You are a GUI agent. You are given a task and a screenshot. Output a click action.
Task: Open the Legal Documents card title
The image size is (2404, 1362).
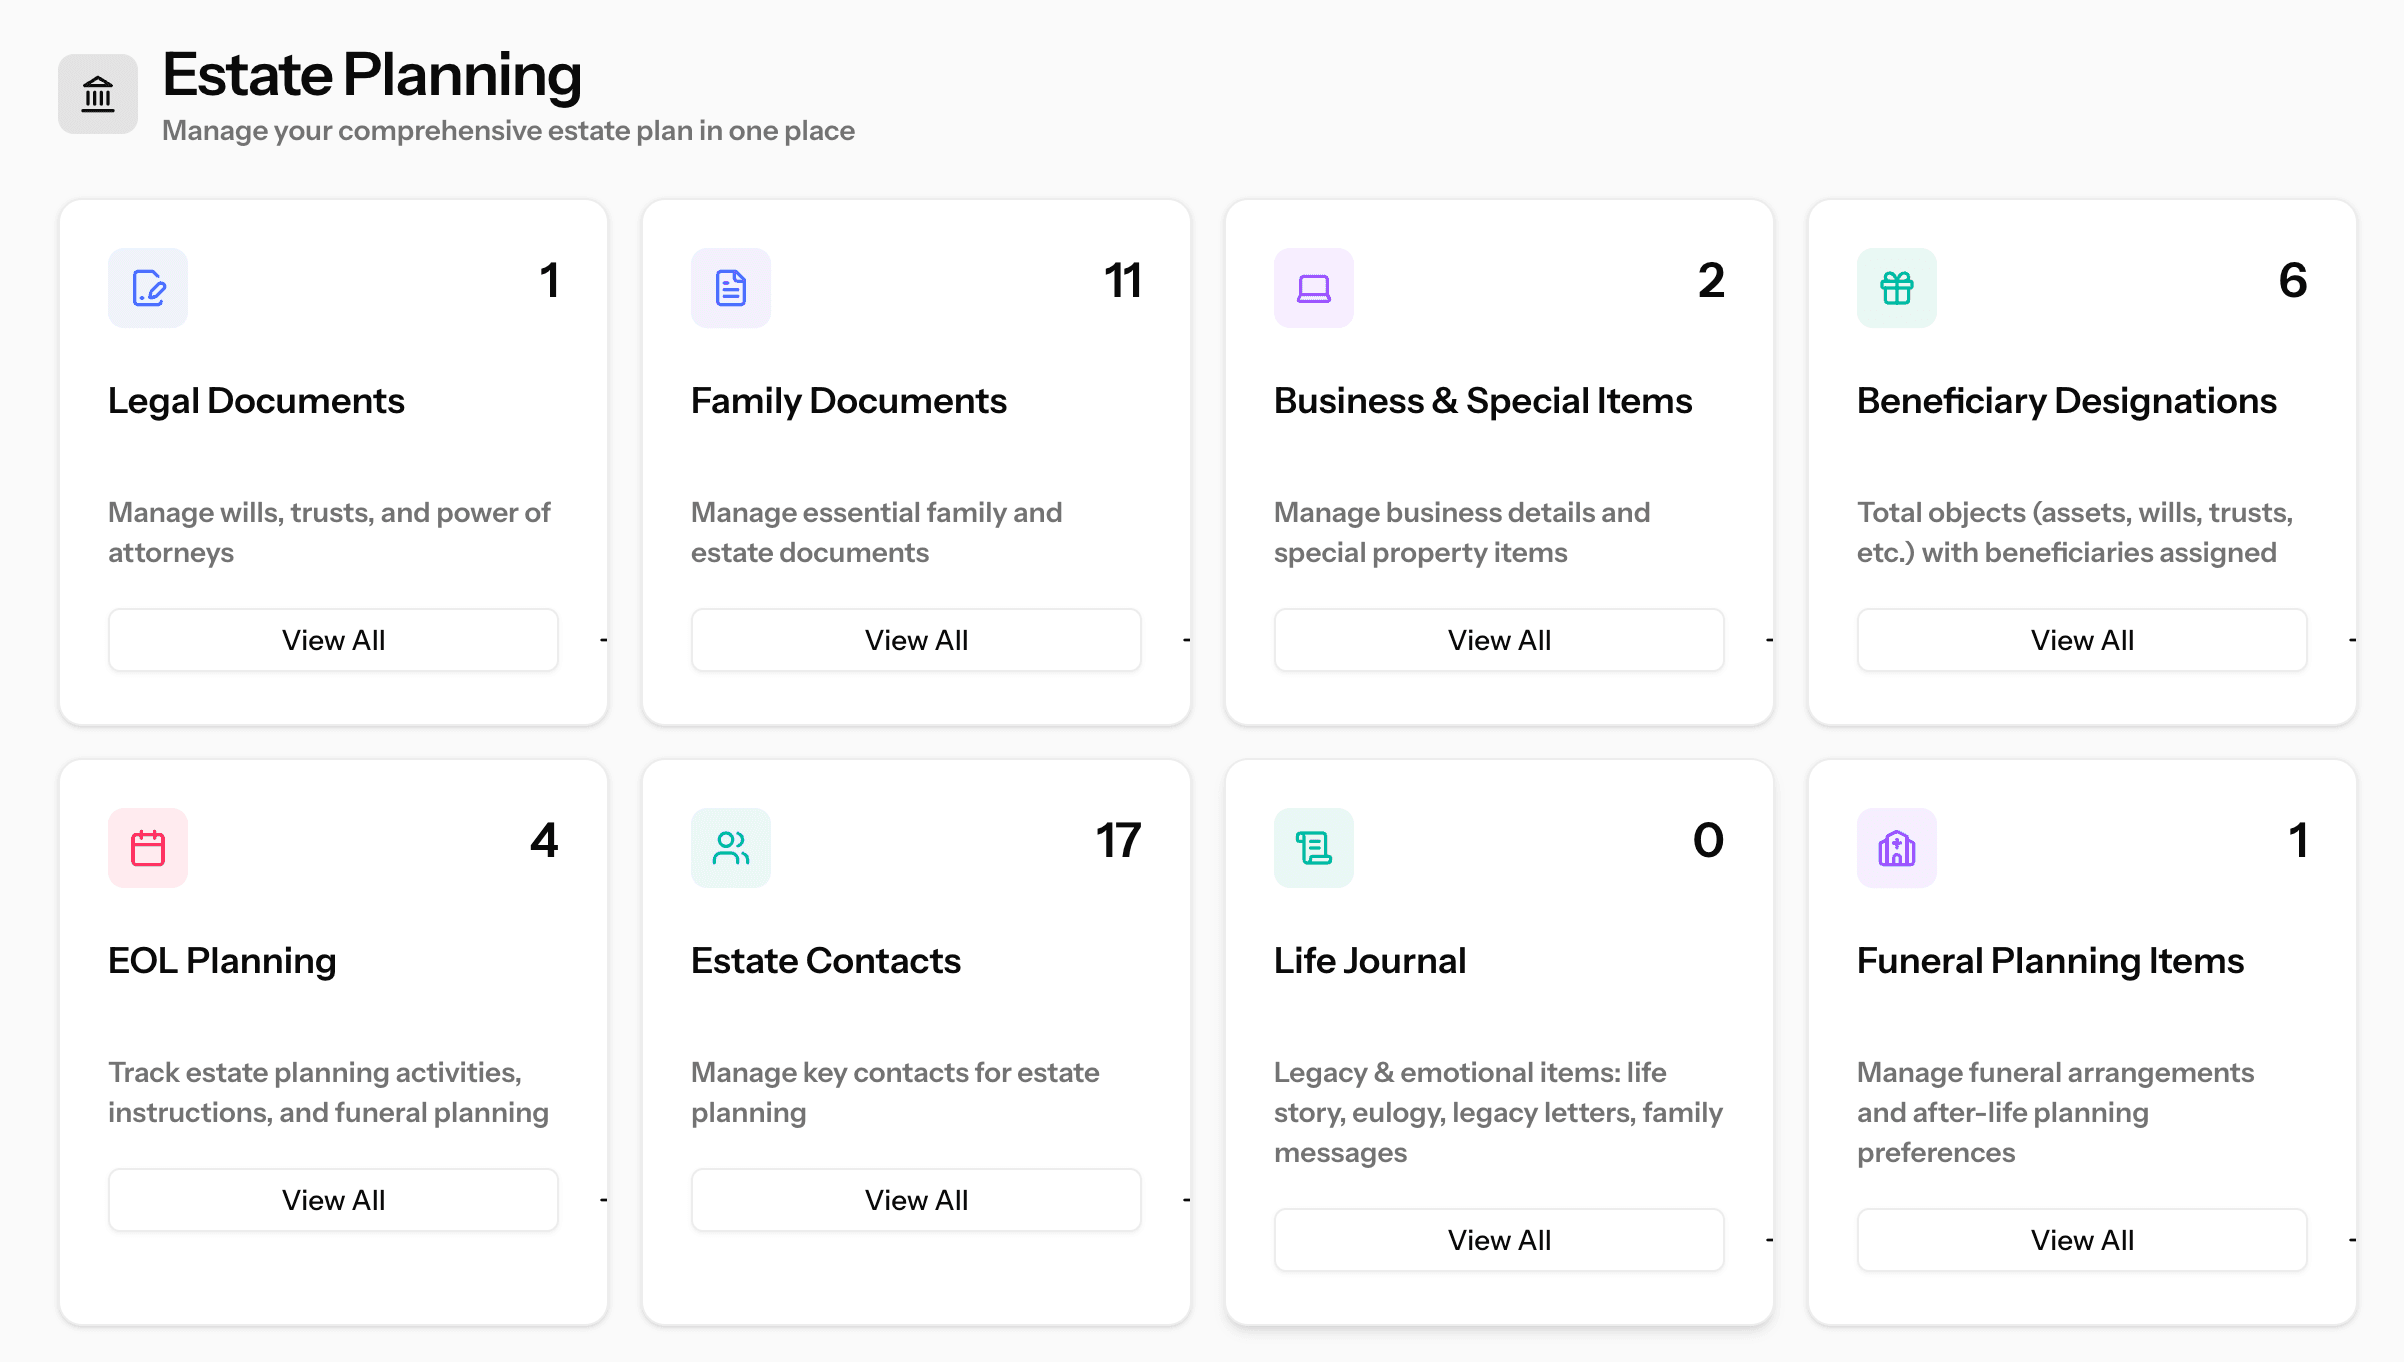coord(256,401)
